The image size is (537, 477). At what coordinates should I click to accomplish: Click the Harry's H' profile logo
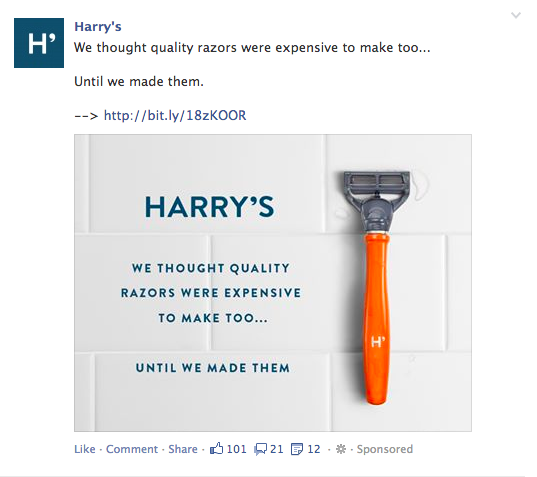pos(39,43)
